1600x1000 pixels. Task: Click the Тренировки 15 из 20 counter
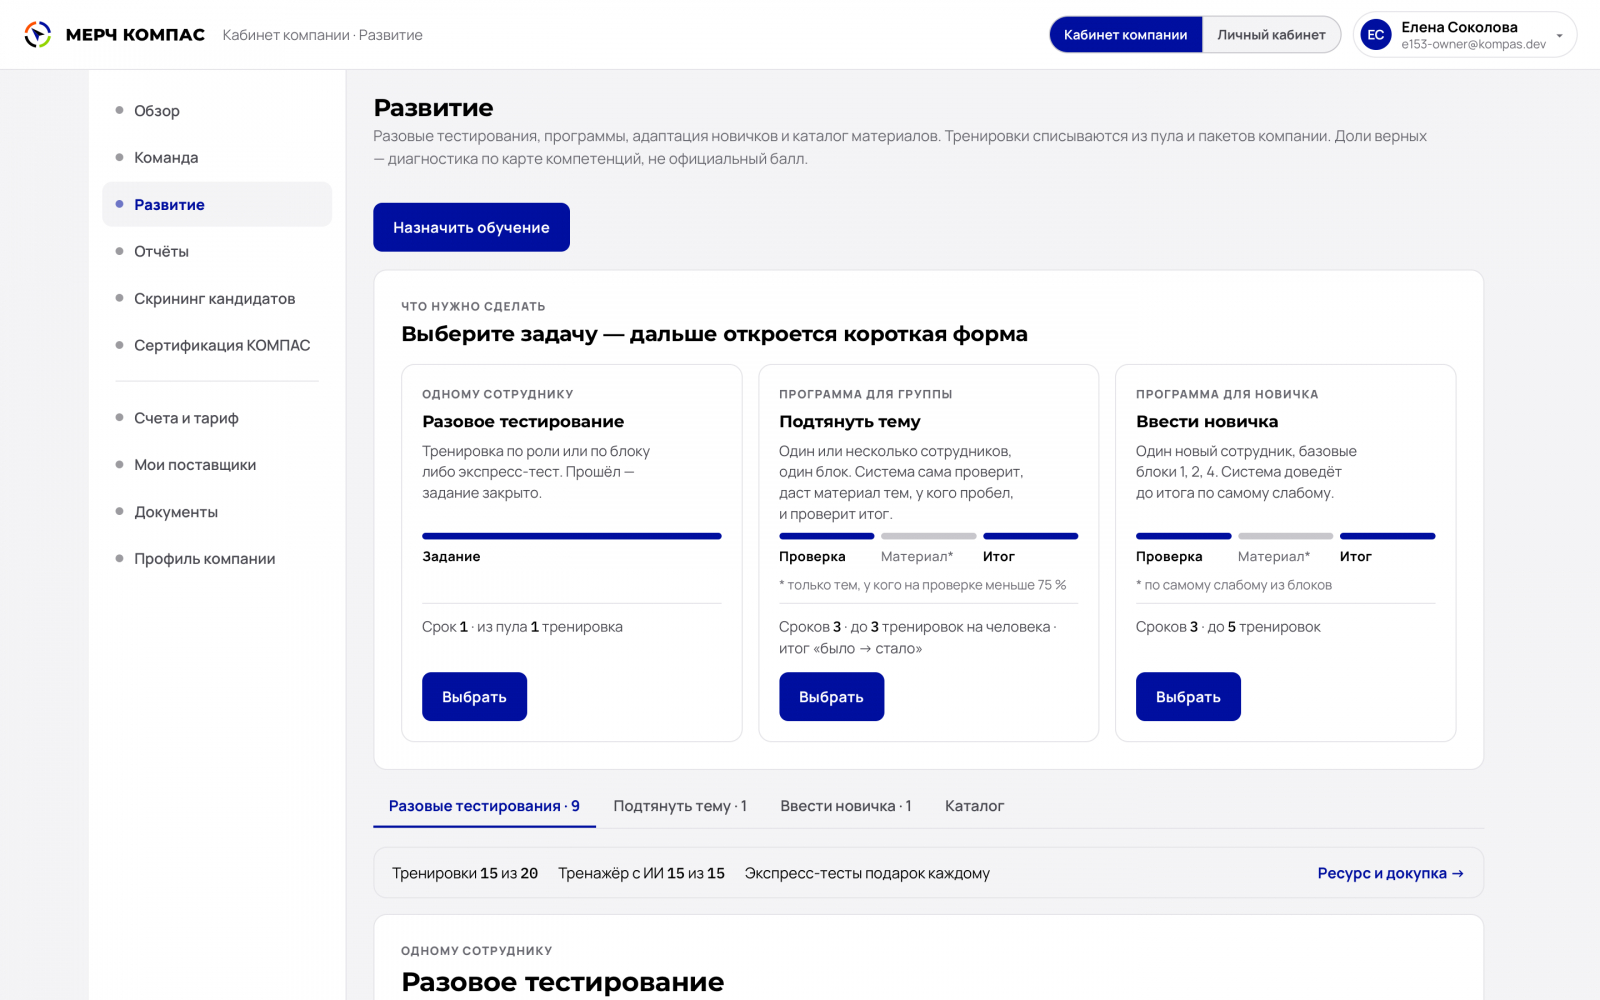465,873
